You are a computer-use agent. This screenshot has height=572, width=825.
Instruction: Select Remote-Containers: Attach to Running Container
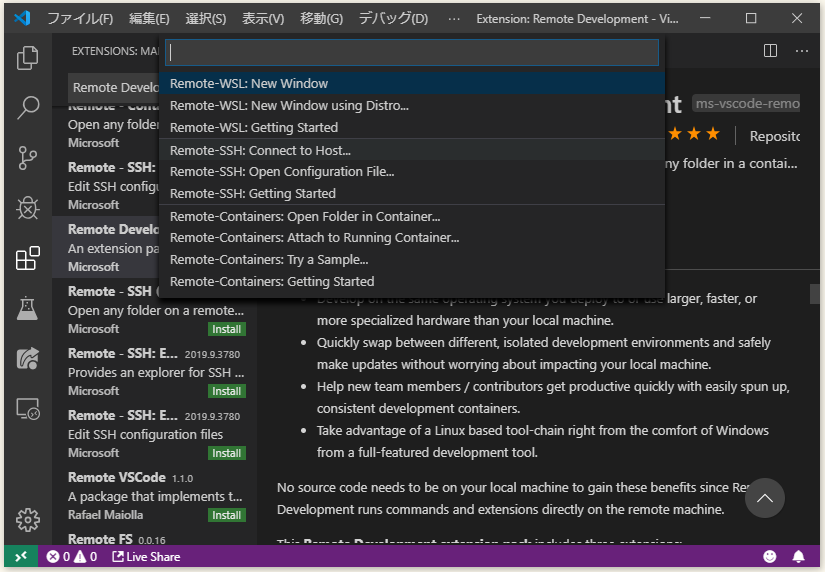[x=412, y=237]
